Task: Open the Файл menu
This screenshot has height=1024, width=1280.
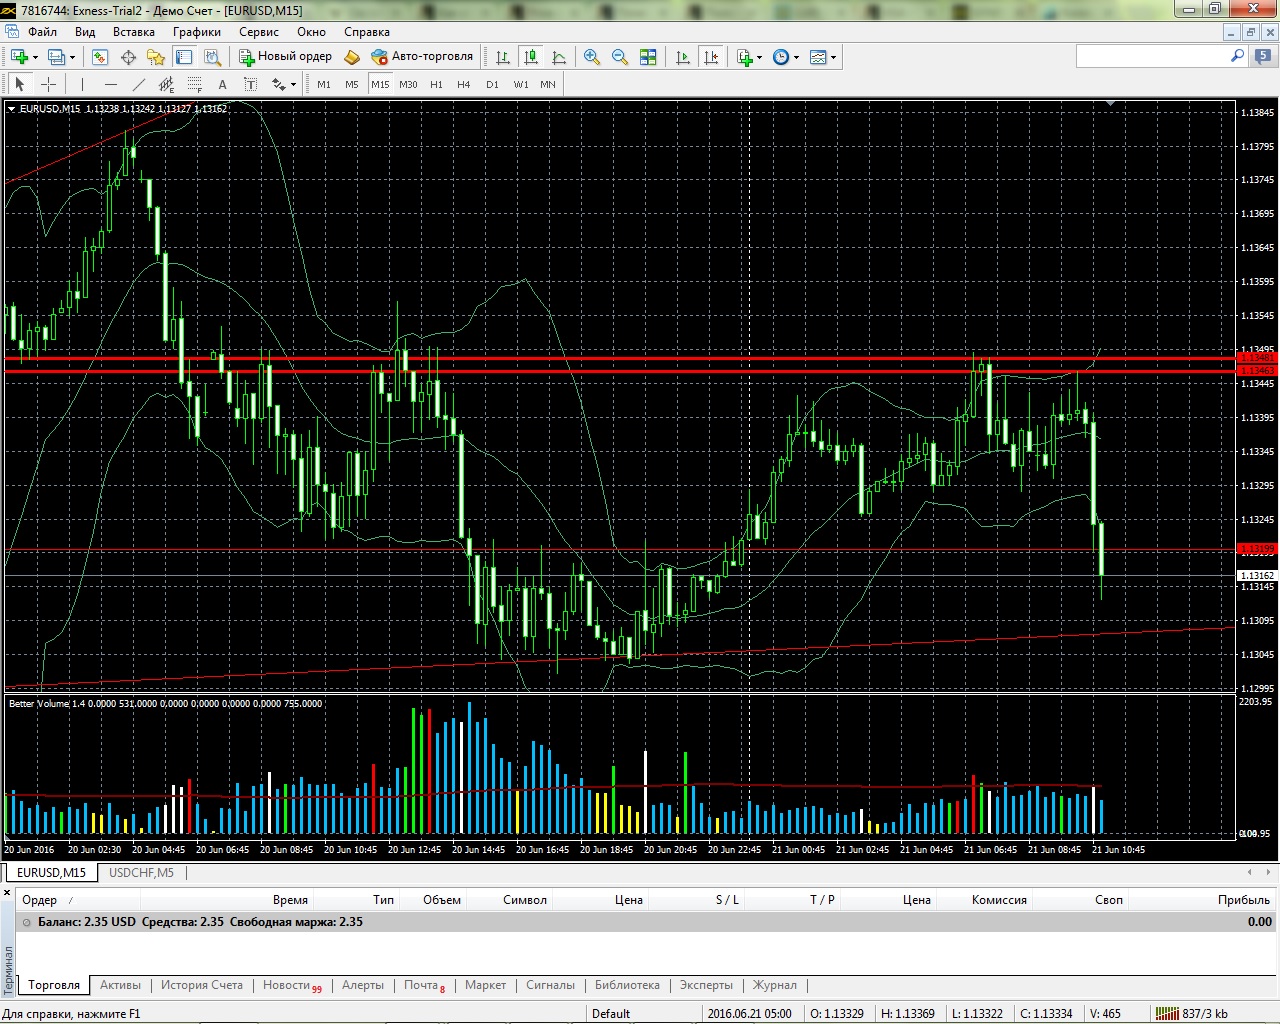Action: (43, 31)
